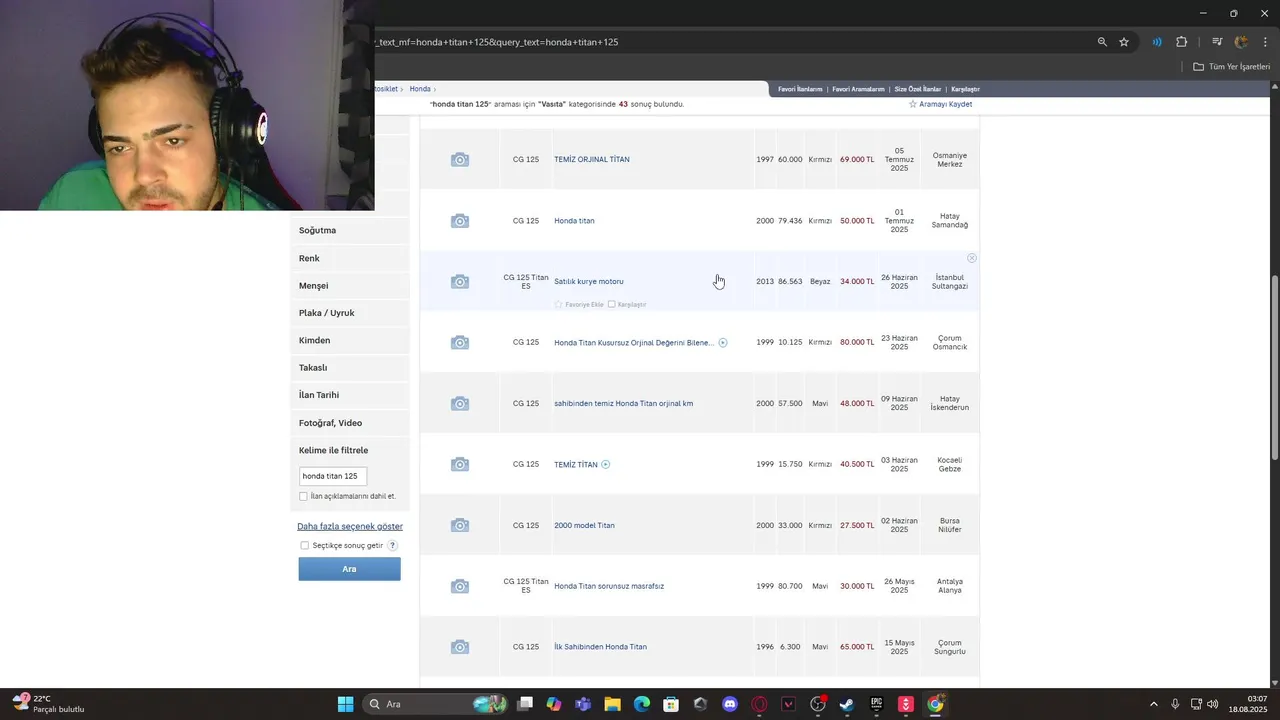Click Aramayı Kaydet link
Image resolution: width=1280 pixels, height=720 pixels.
tap(945, 104)
